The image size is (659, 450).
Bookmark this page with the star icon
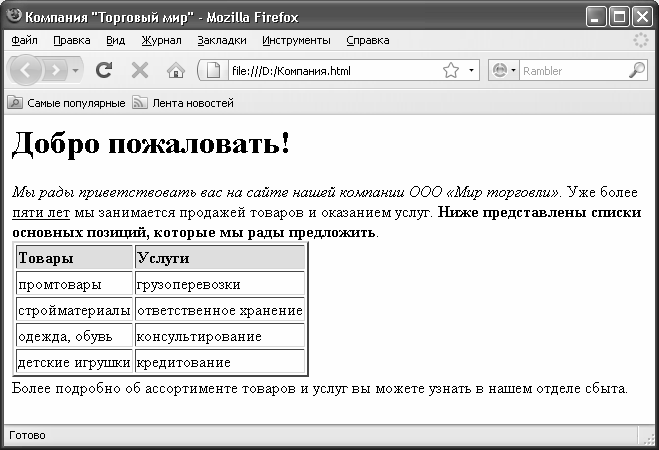pos(450,71)
